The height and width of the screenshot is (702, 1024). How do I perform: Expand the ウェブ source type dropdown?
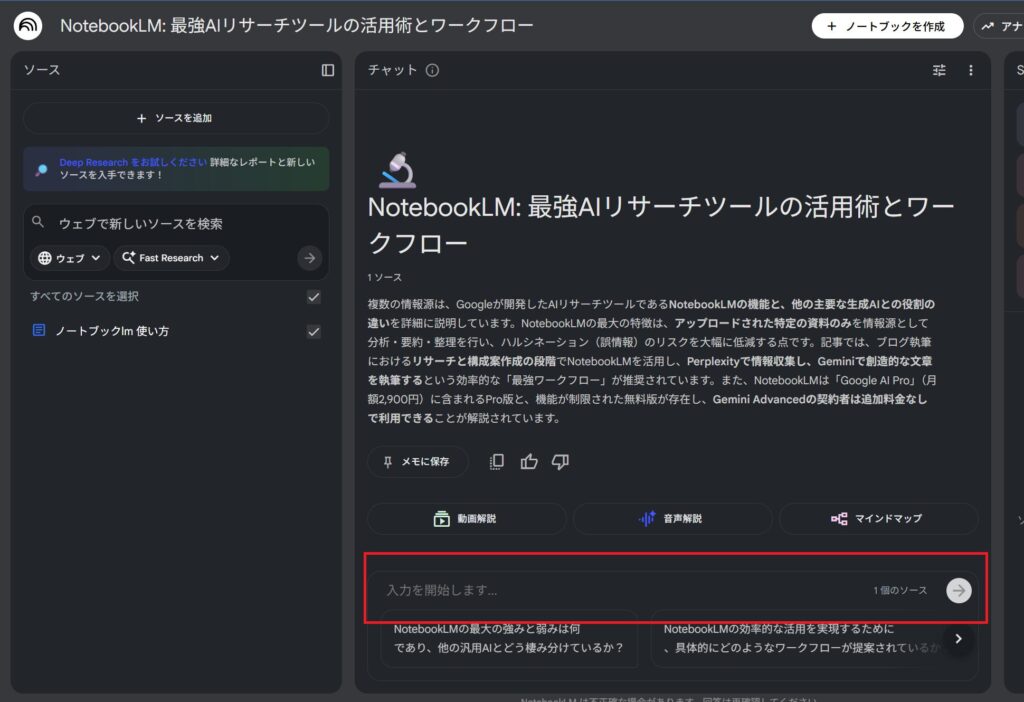[71, 258]
